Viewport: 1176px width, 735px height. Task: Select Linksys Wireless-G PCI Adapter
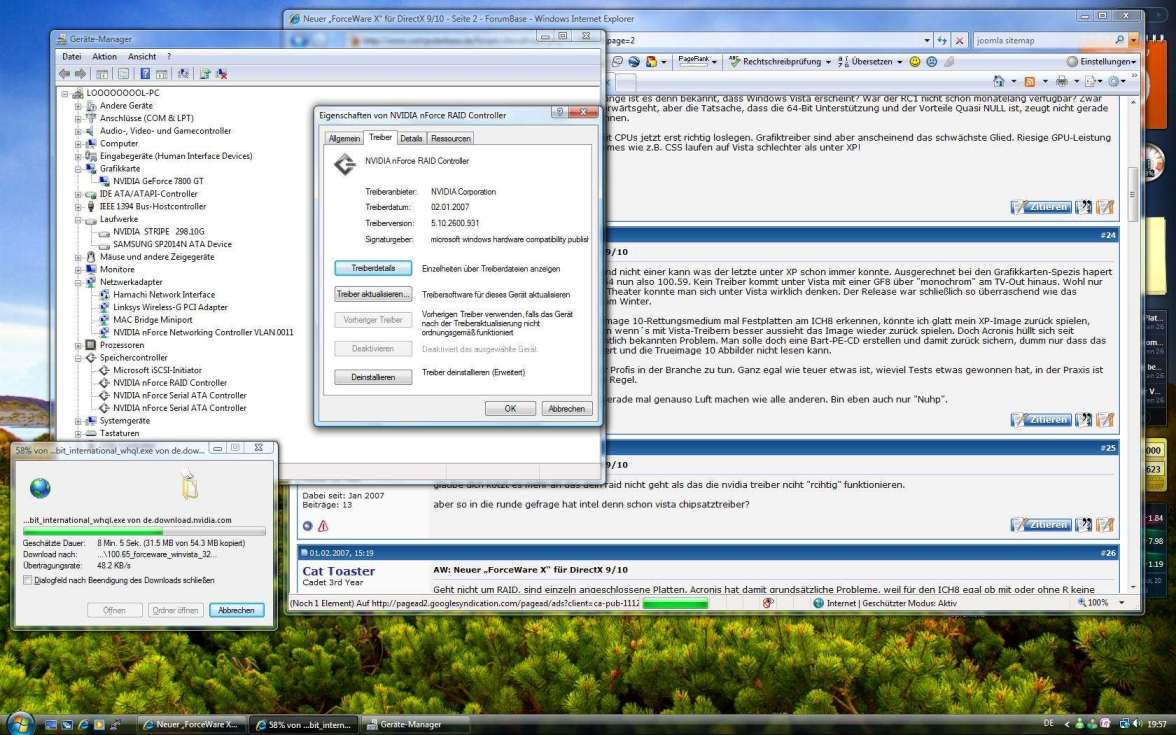click(170, 307)
